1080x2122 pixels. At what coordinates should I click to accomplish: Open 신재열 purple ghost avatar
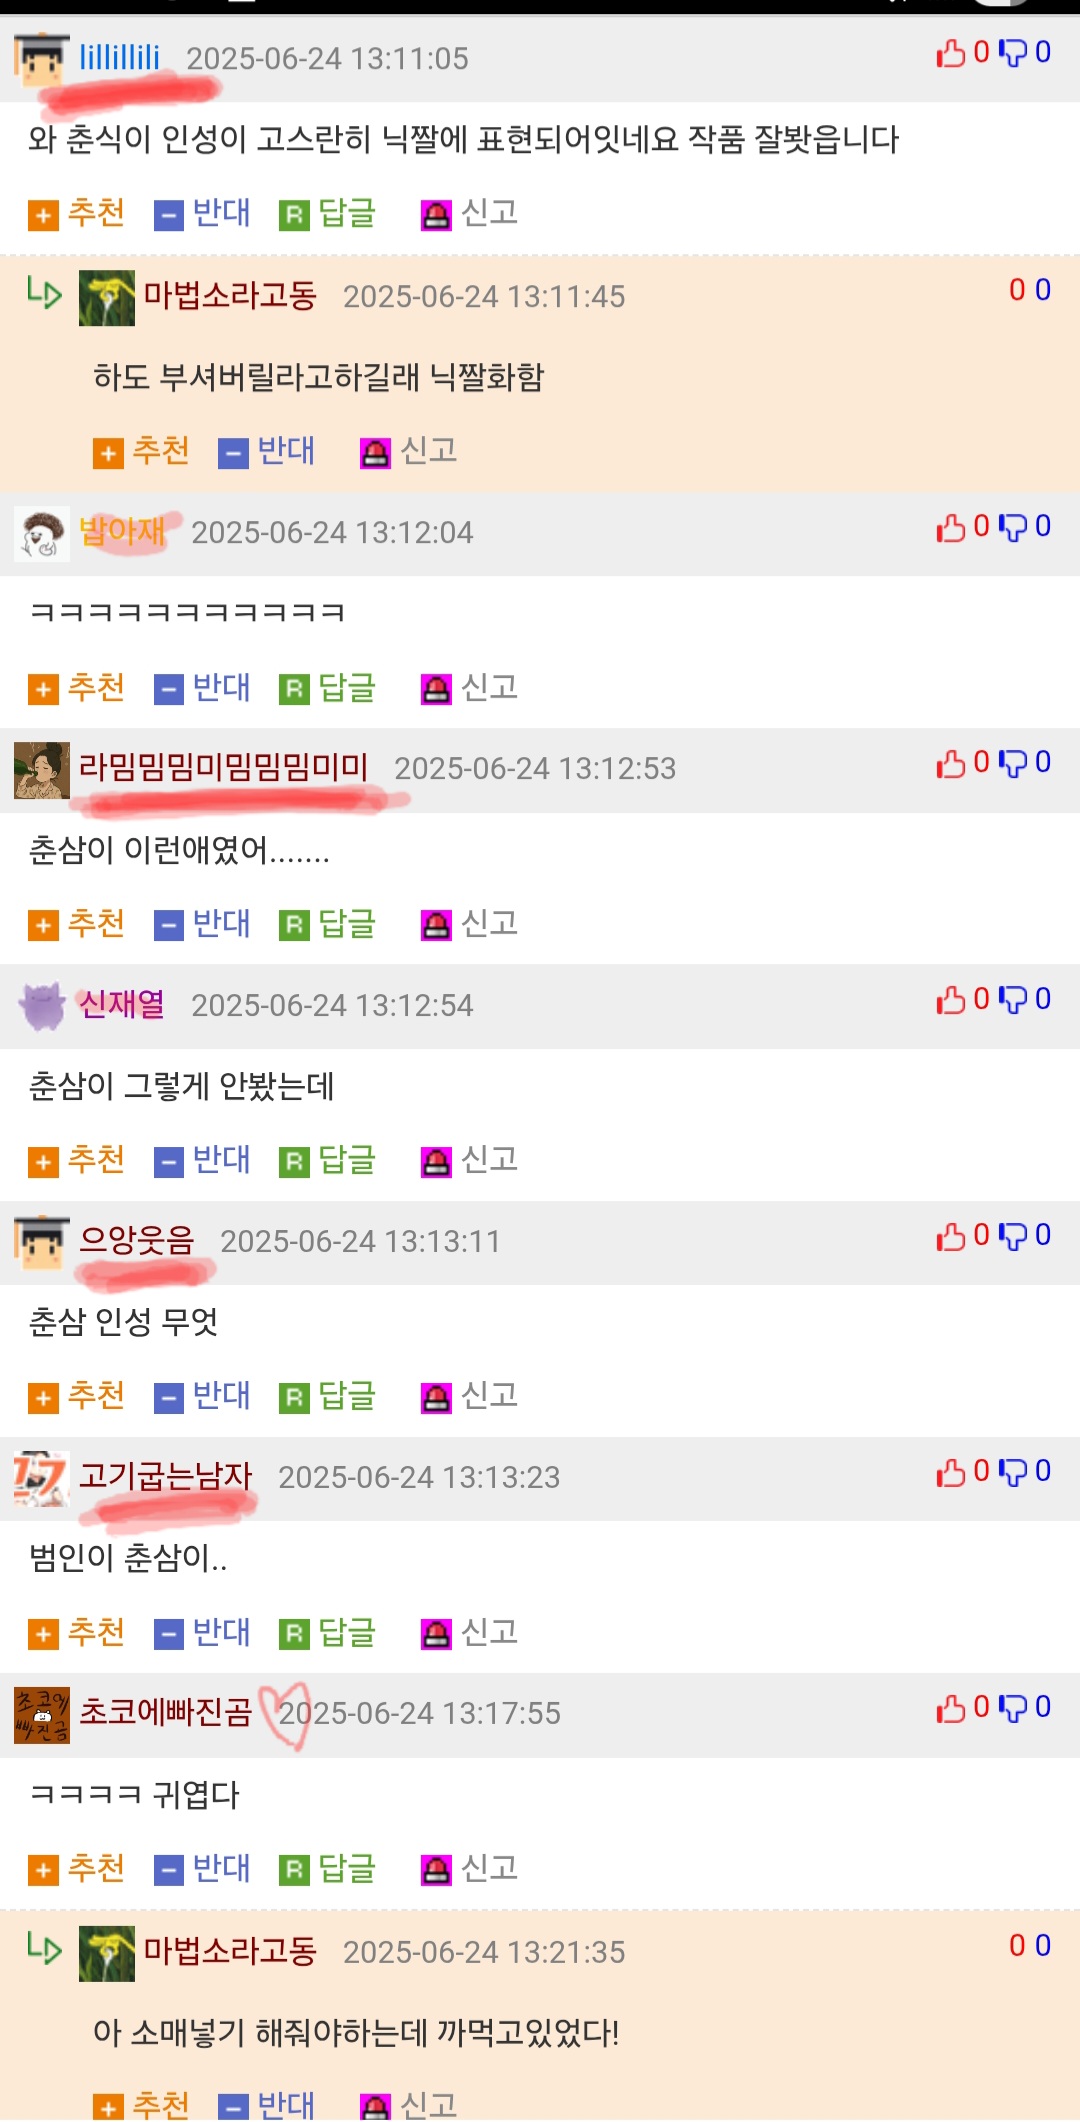click(x=42, y=1006)
